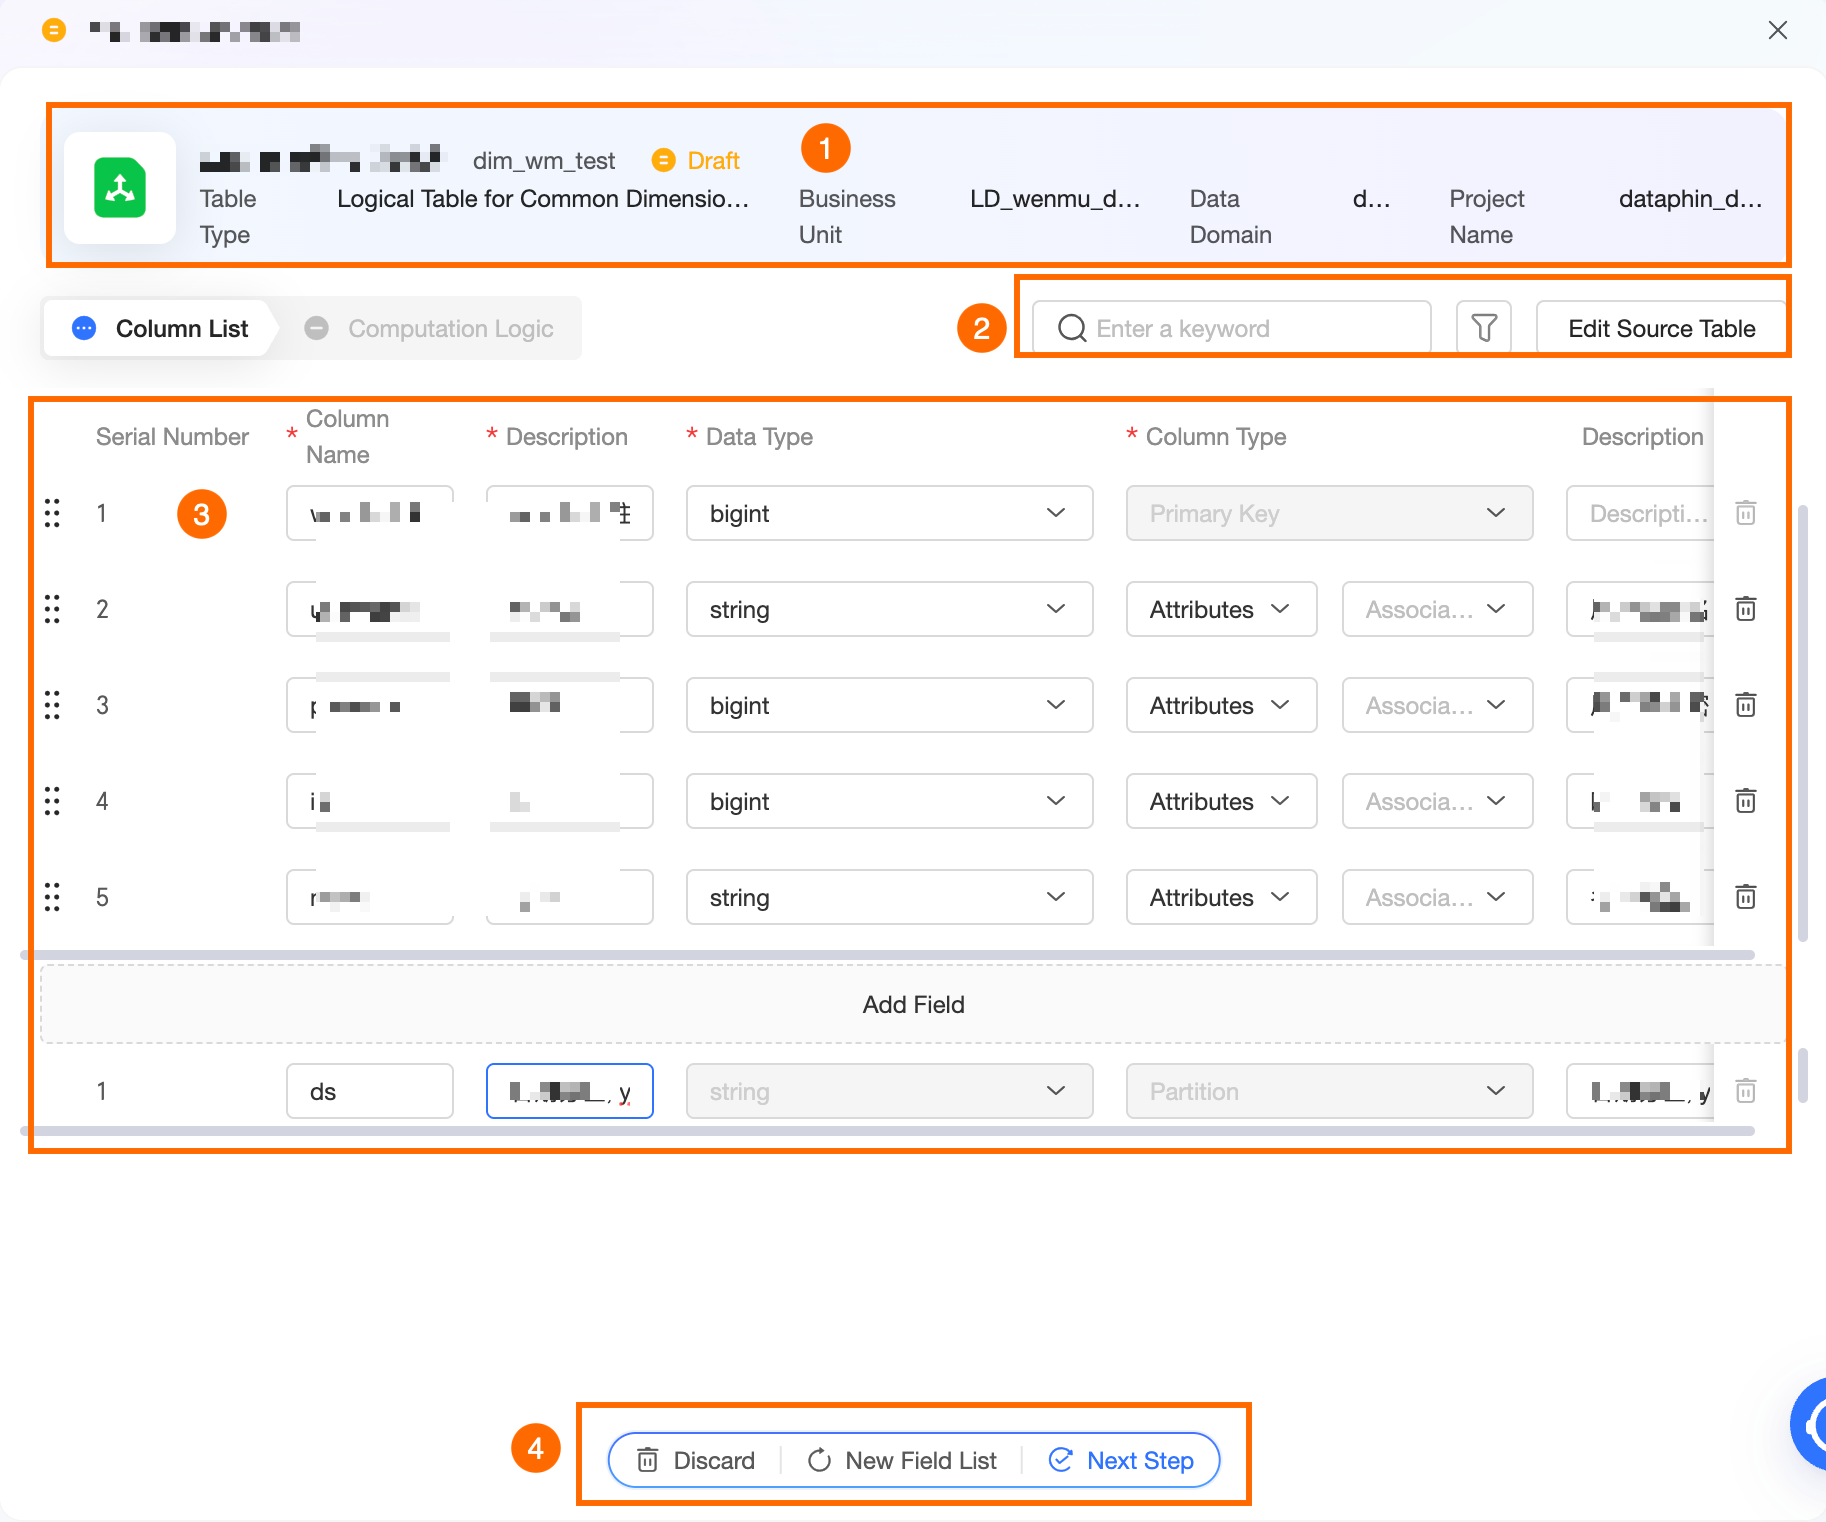Screen dimensions: 1826x1522
Task: Click the drag handle of row 3
Action: coord(52,705)
